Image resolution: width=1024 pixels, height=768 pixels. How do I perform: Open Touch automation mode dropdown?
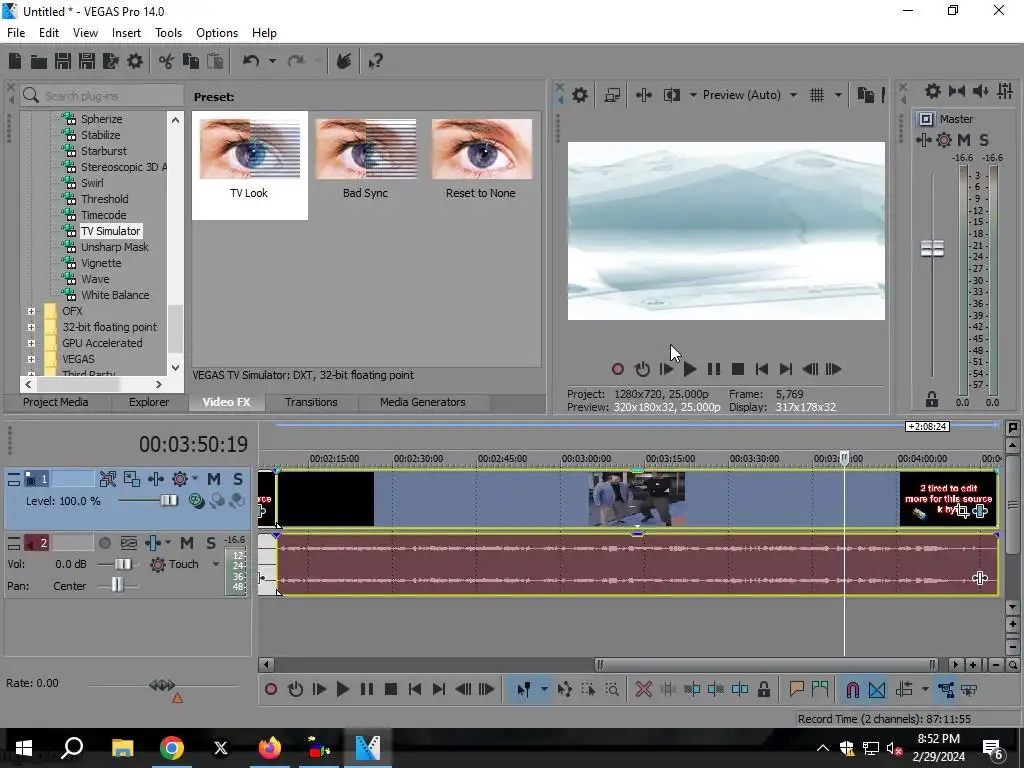click(216, 564)
